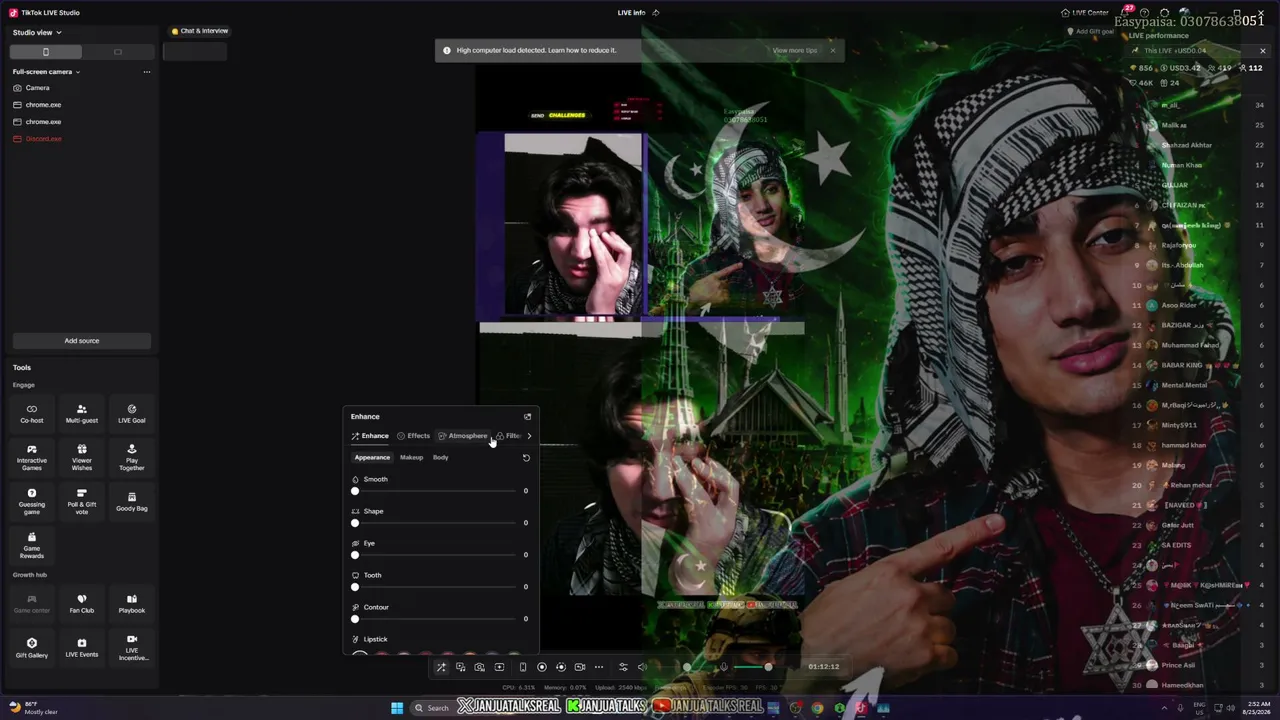Click the taskbar Search box
Screen dimensions: 1280x720
click(433, 708)
